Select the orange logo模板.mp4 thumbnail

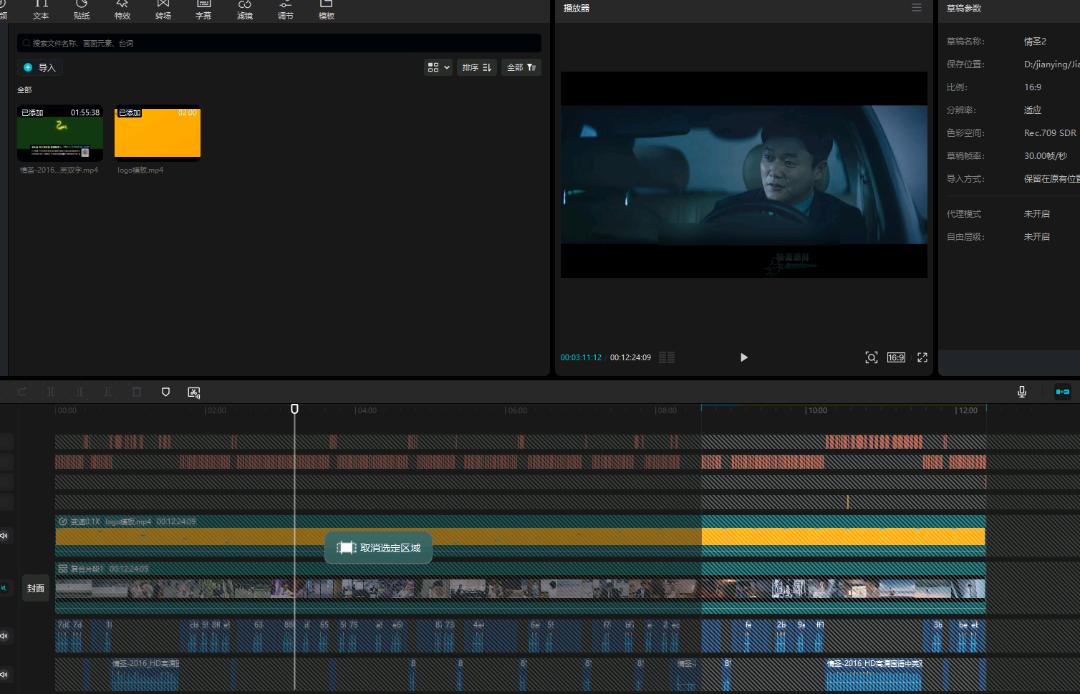pos(157,132)
